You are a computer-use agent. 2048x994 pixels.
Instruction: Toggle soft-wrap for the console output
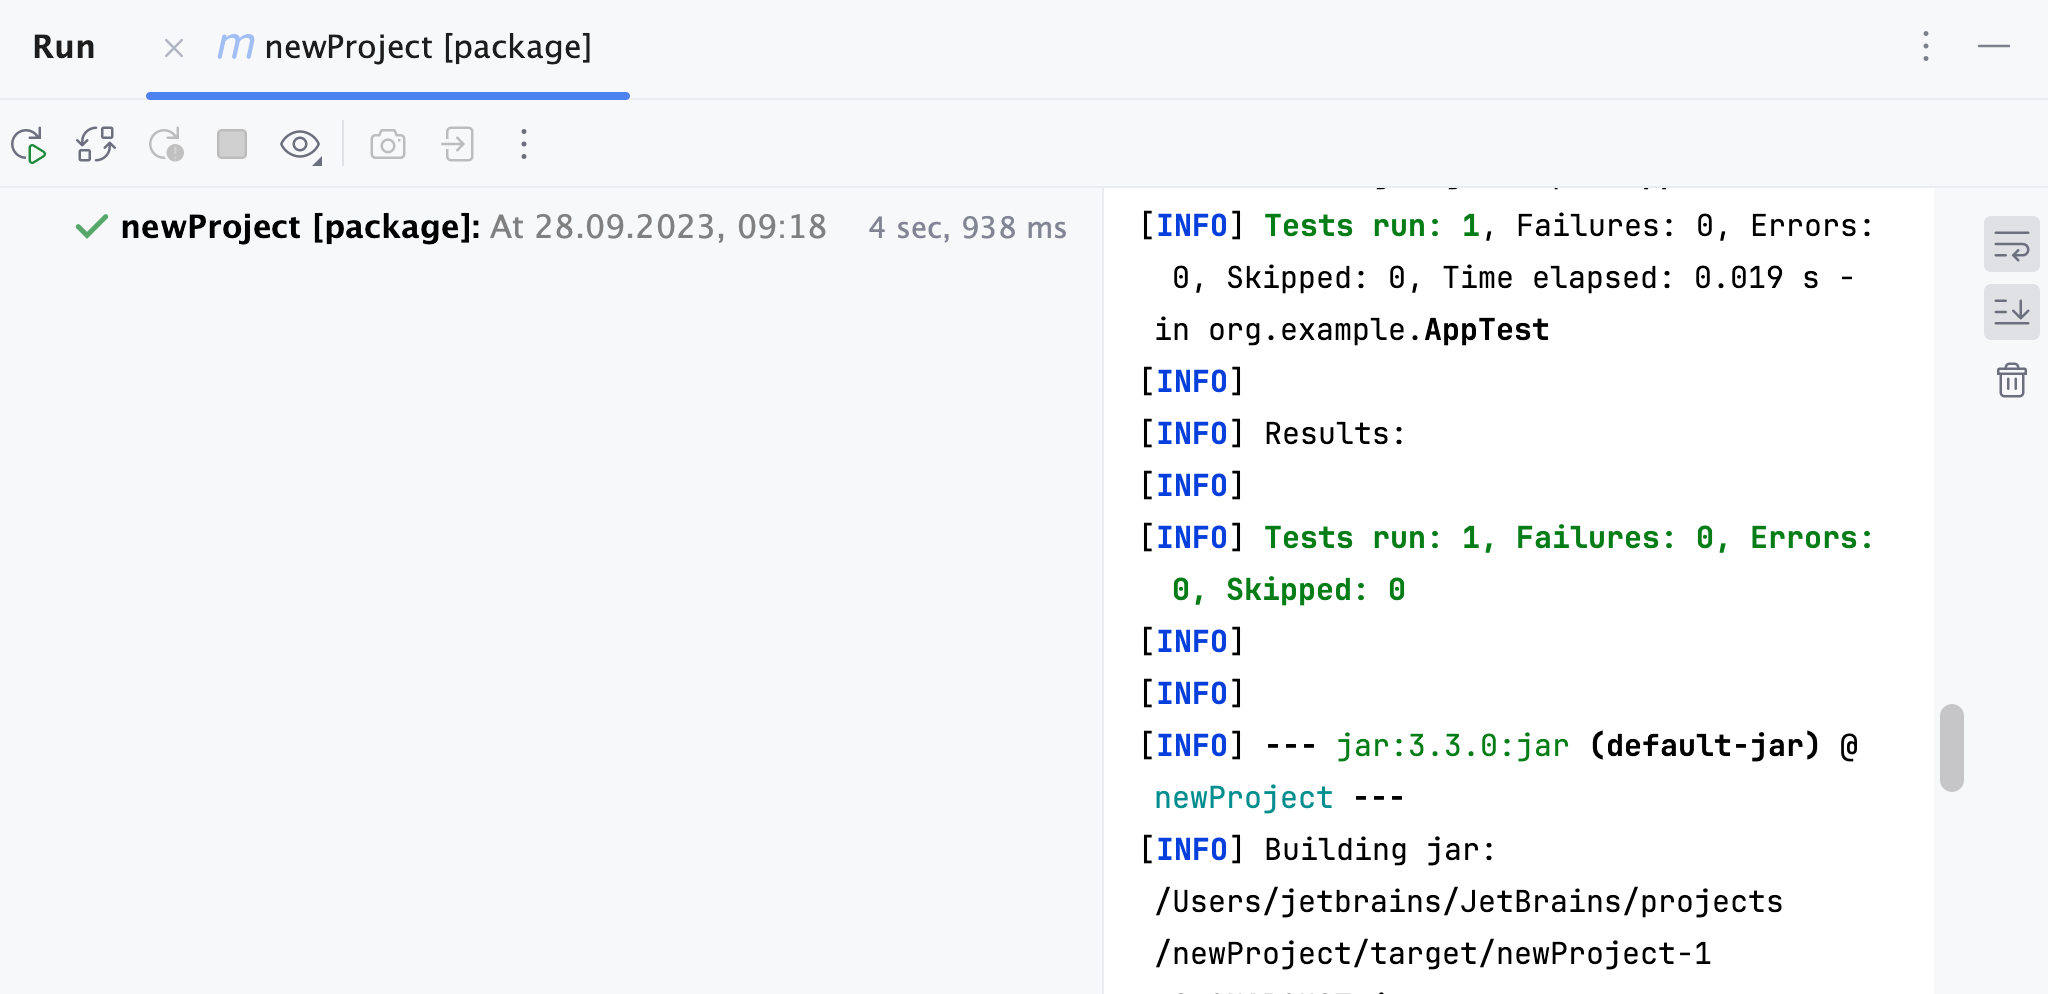(x=2011, y=243)
